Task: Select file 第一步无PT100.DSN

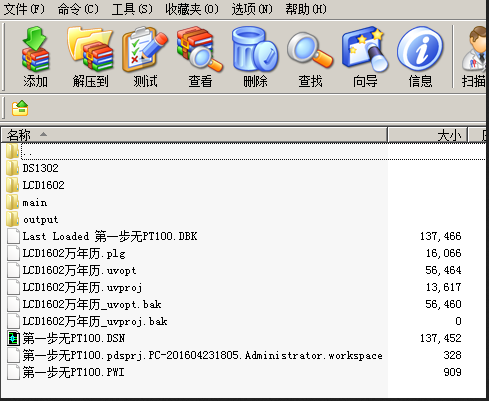Action: pos(74,338)
